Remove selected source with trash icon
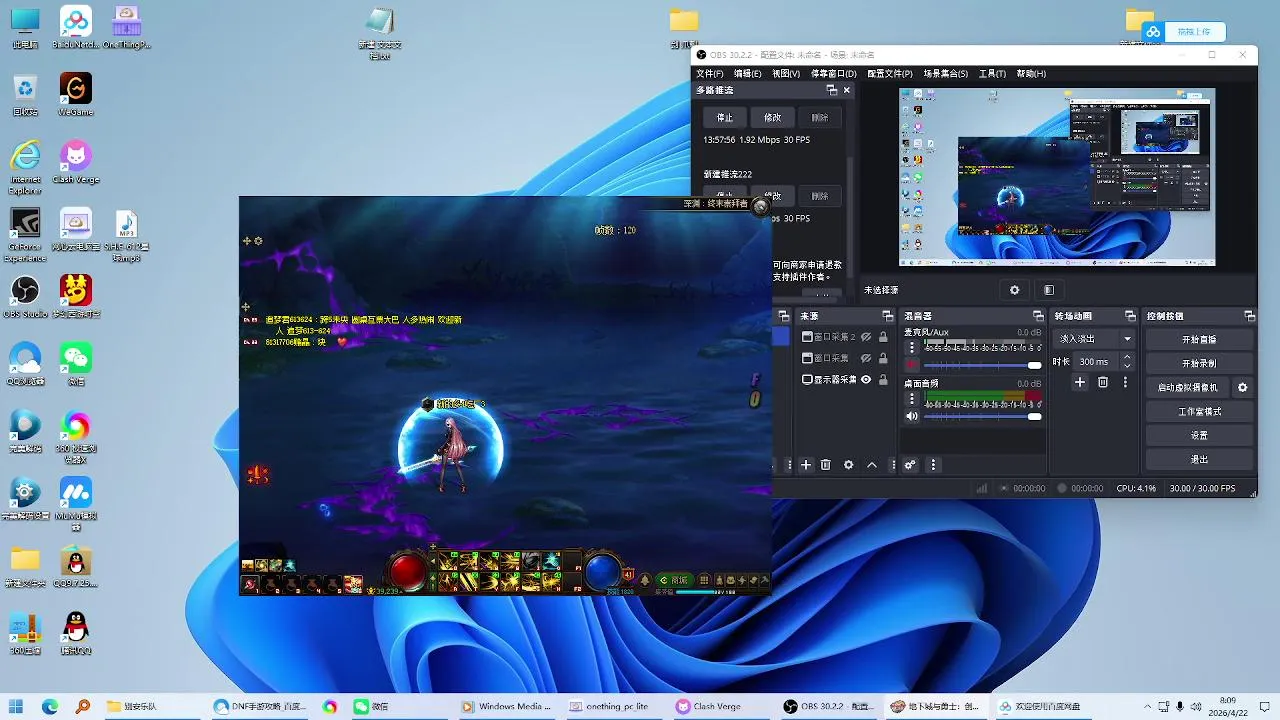This screenshot has height=720, width=1280. 826,465
